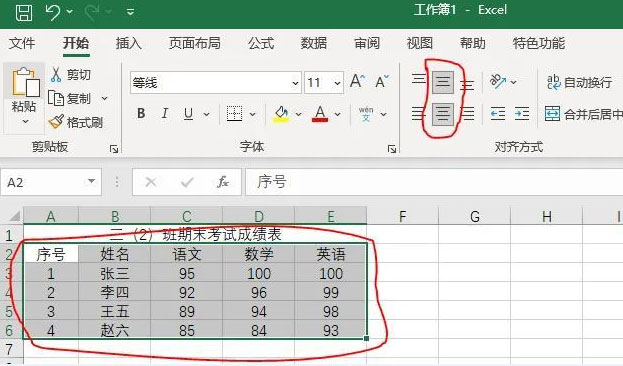Viewport: 623px width, 366px height.
Task: Open the 审阅 tab
Action: (367, 43)
